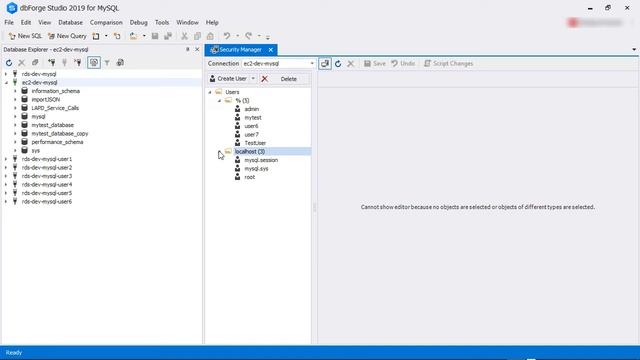Click New Connection icon in Database Explorer

click(x=51, y=63)
